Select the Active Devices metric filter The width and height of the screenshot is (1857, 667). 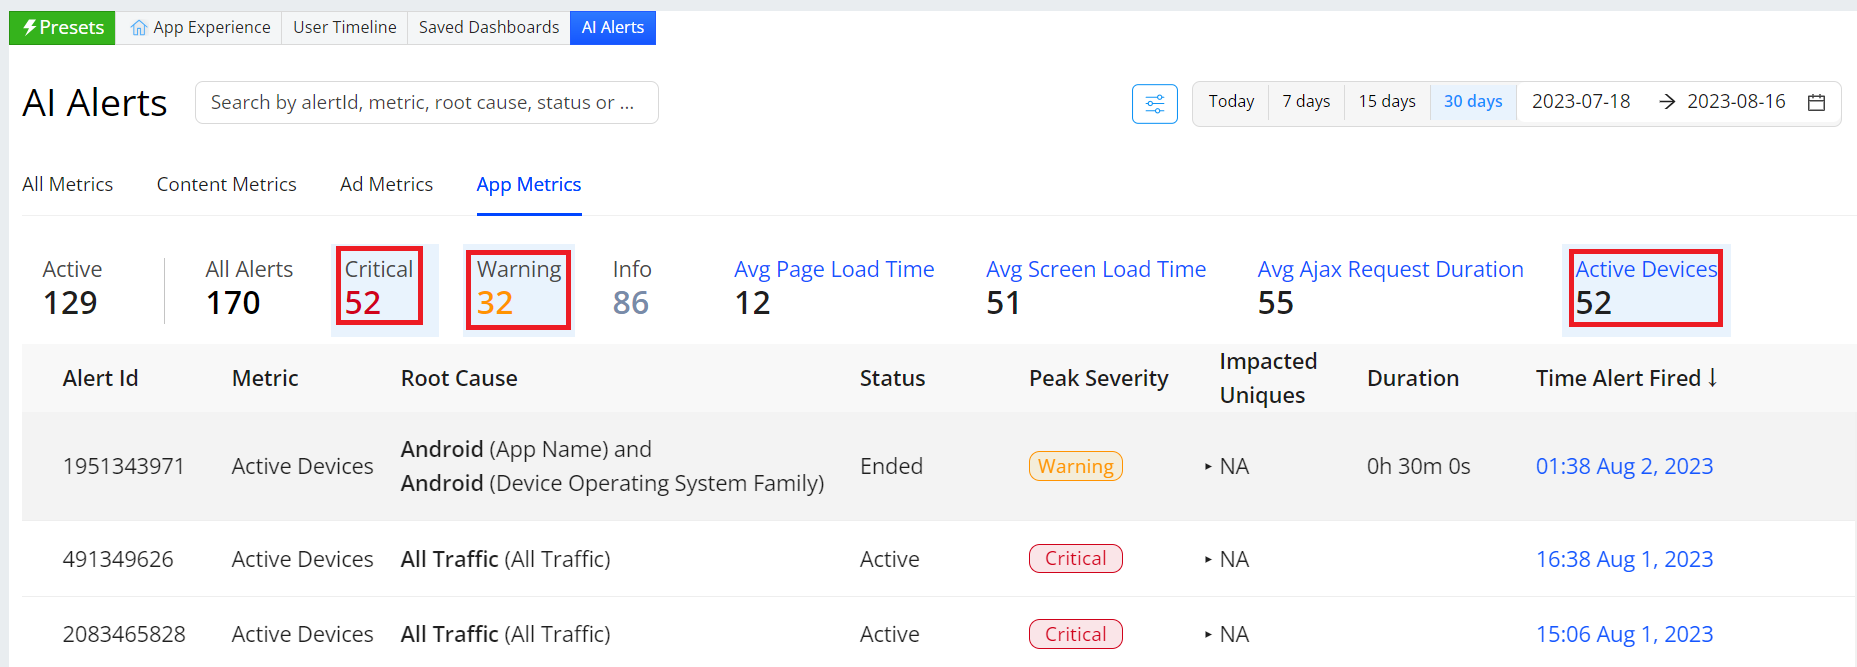[x=1645, y=287]
